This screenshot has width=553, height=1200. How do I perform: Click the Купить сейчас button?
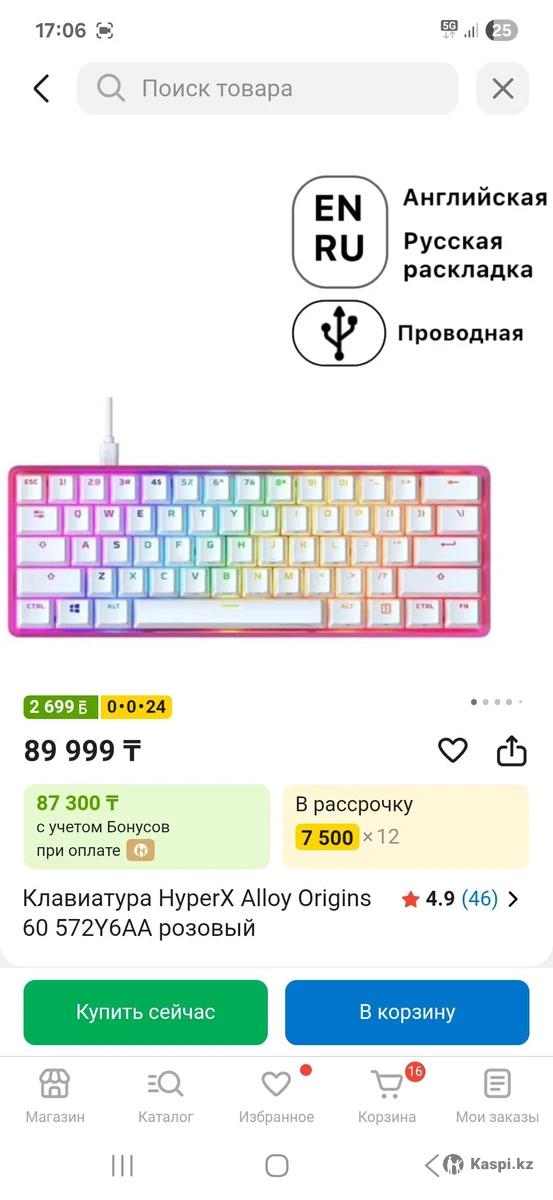[x=146, y=1012]
